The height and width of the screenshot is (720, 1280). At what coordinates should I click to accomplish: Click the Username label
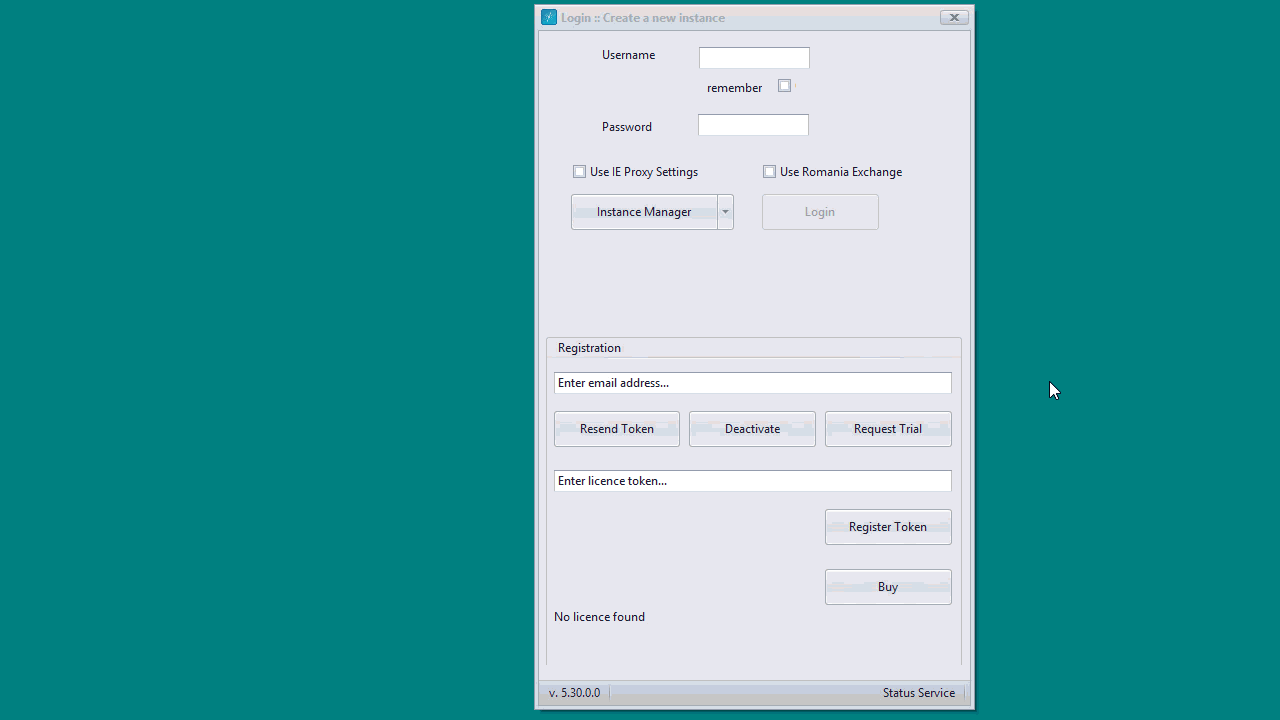[628, 55]
